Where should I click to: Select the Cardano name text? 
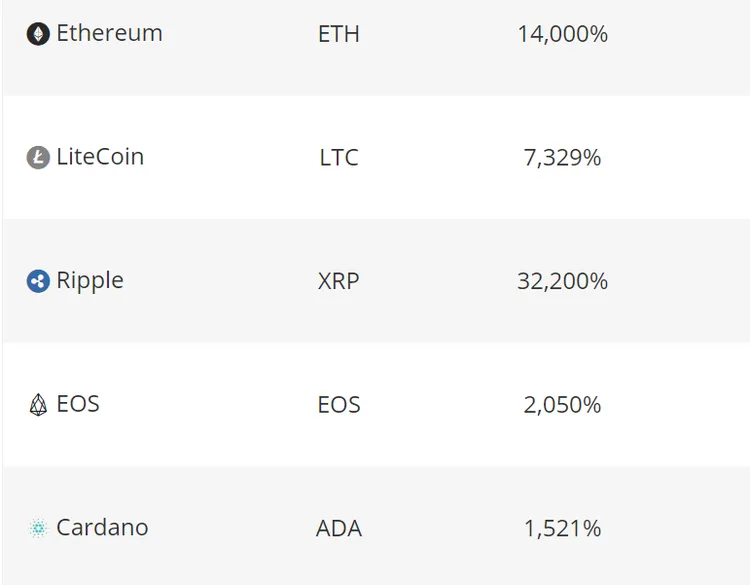tap(102, 528)
